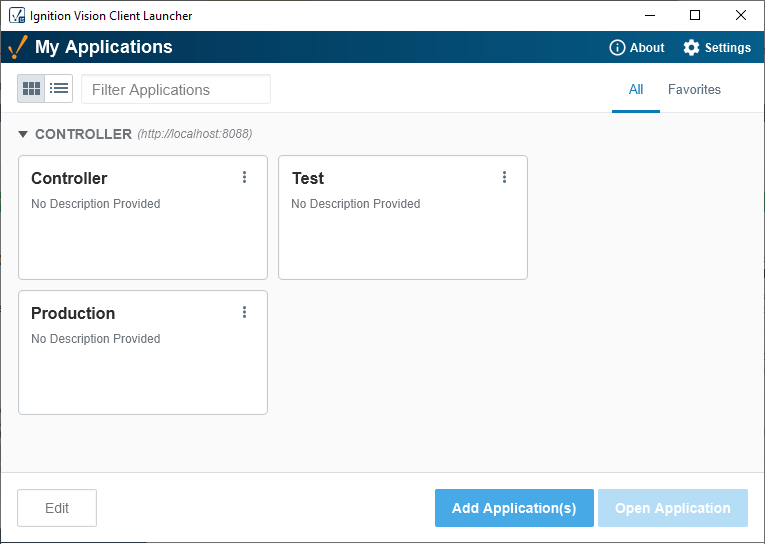Click the Edit button

point(57,508)
